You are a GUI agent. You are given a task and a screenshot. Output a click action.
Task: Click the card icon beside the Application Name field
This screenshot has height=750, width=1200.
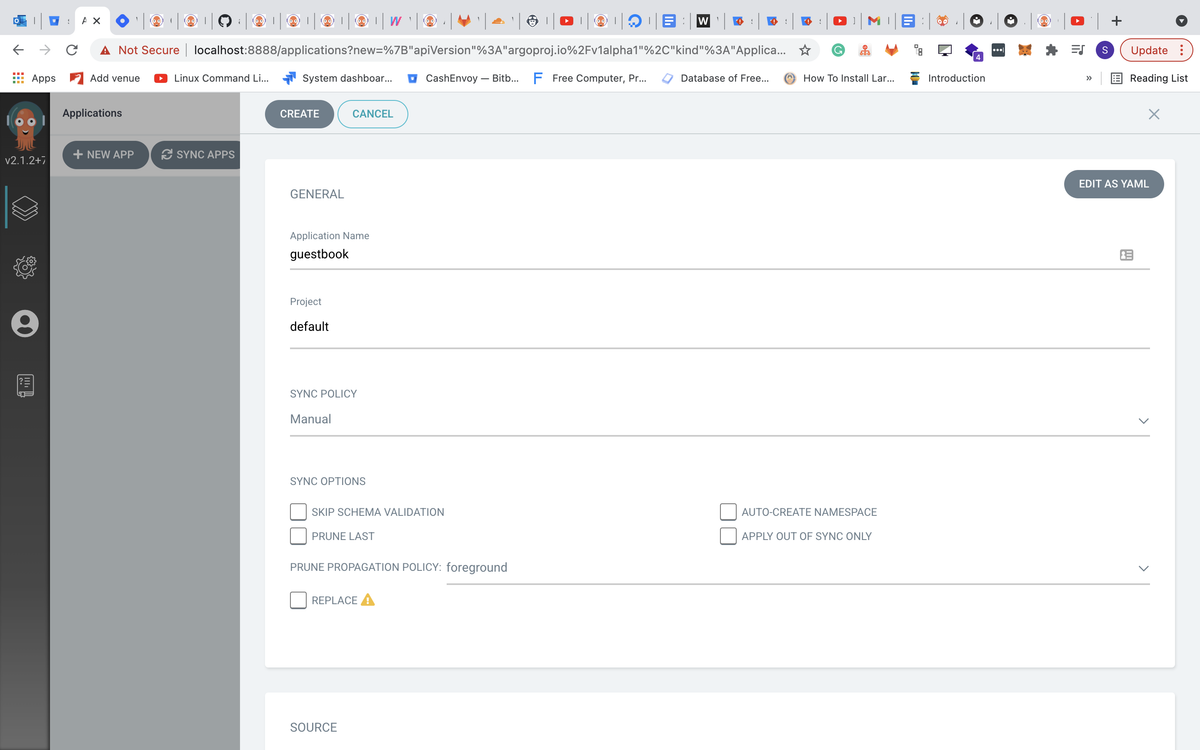(1127, 254)
